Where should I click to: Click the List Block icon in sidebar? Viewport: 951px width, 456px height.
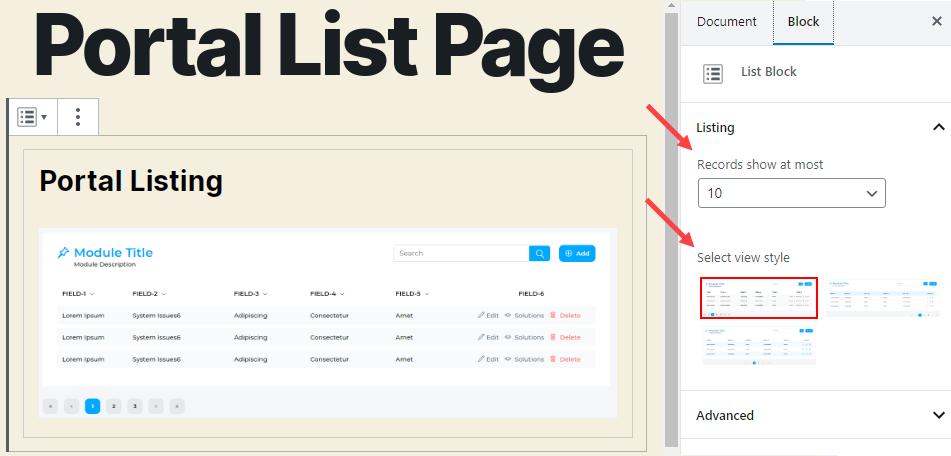(x=713, y=72)
